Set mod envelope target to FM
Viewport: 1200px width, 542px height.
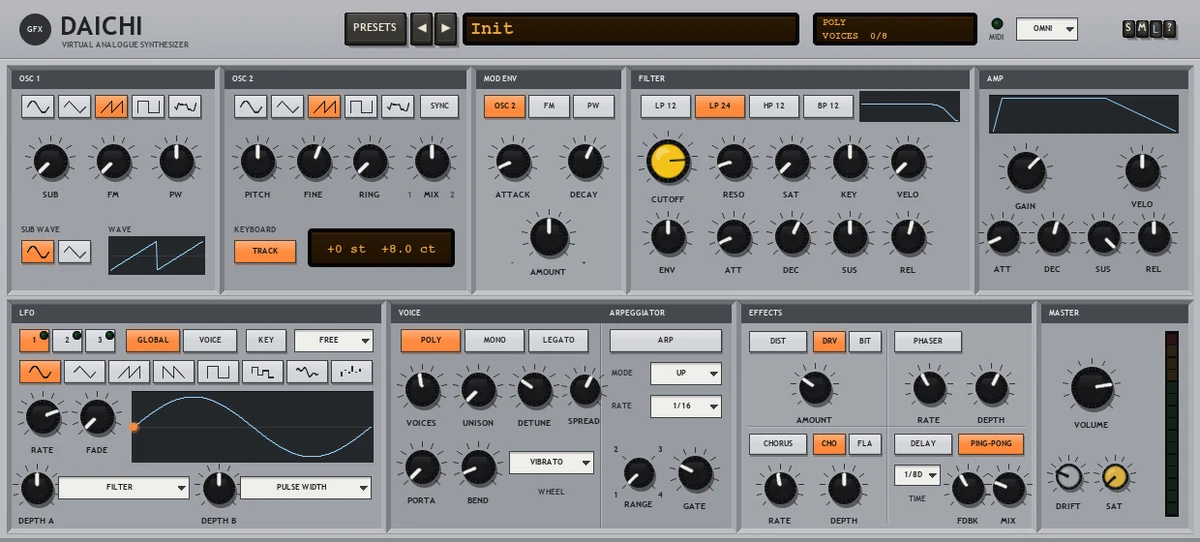[x=549, y=106]
